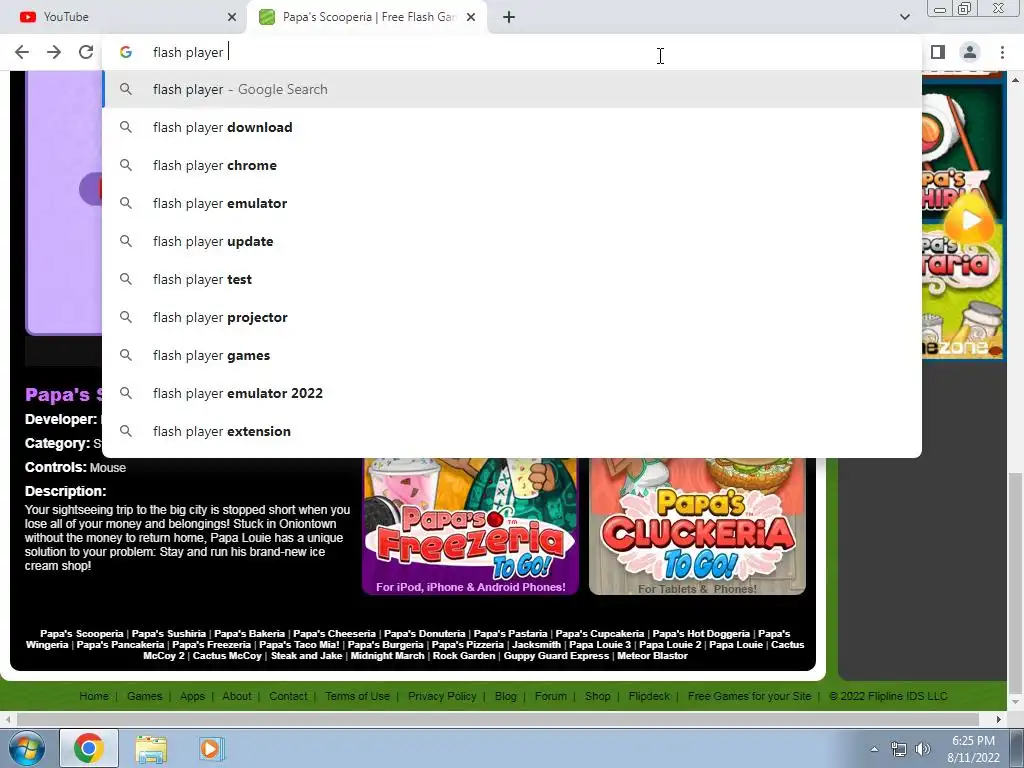The image size is (1024, 768).
Task: Open the Papa's Cheeseria link
Action: tap(334, 633)
